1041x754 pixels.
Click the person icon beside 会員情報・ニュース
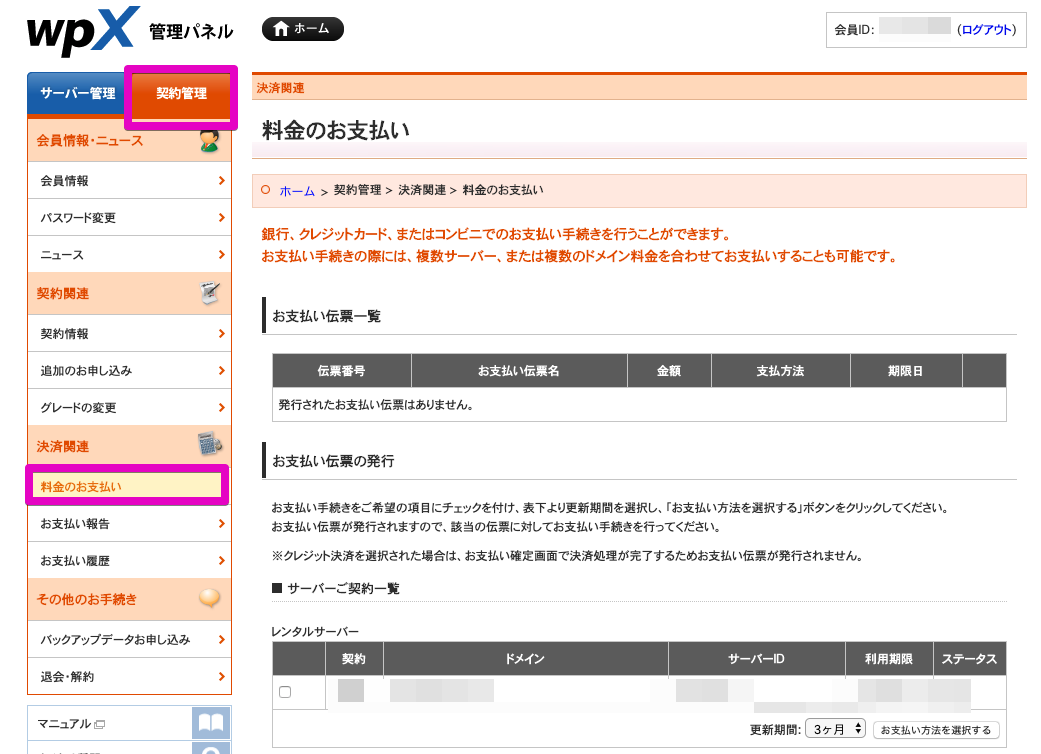207,141
